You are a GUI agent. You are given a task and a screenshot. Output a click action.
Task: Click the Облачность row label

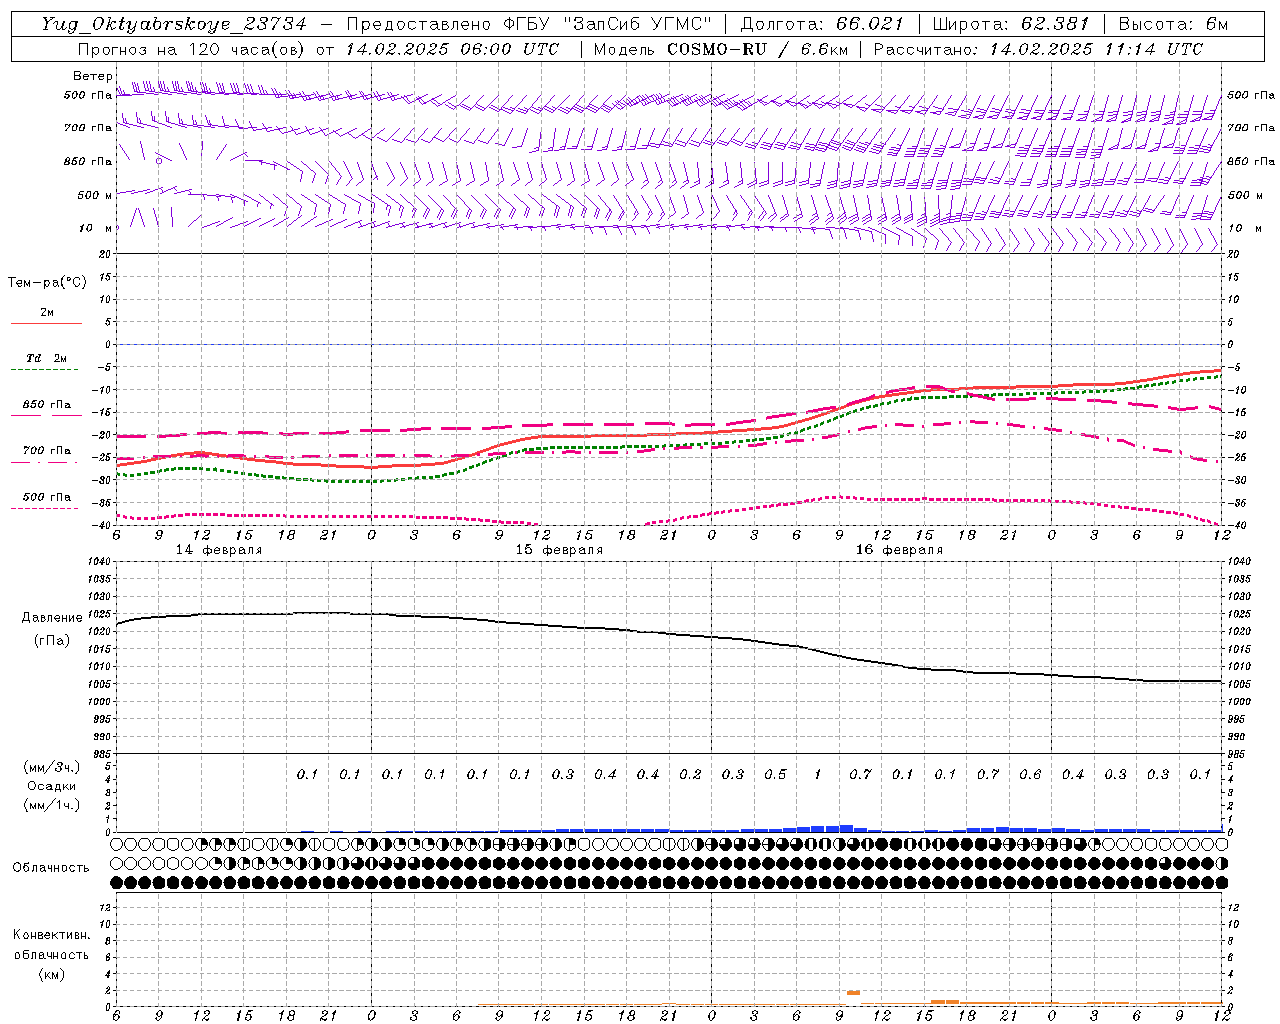click(x=51, y=868)
